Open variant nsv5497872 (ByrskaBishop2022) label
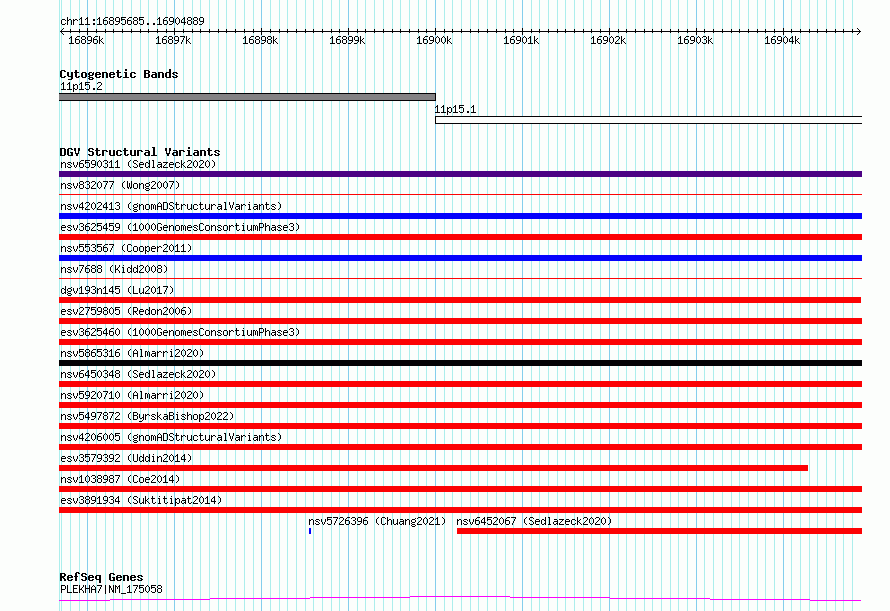The image size is (890, 611). pyautogui.click(x=147, y=416)
